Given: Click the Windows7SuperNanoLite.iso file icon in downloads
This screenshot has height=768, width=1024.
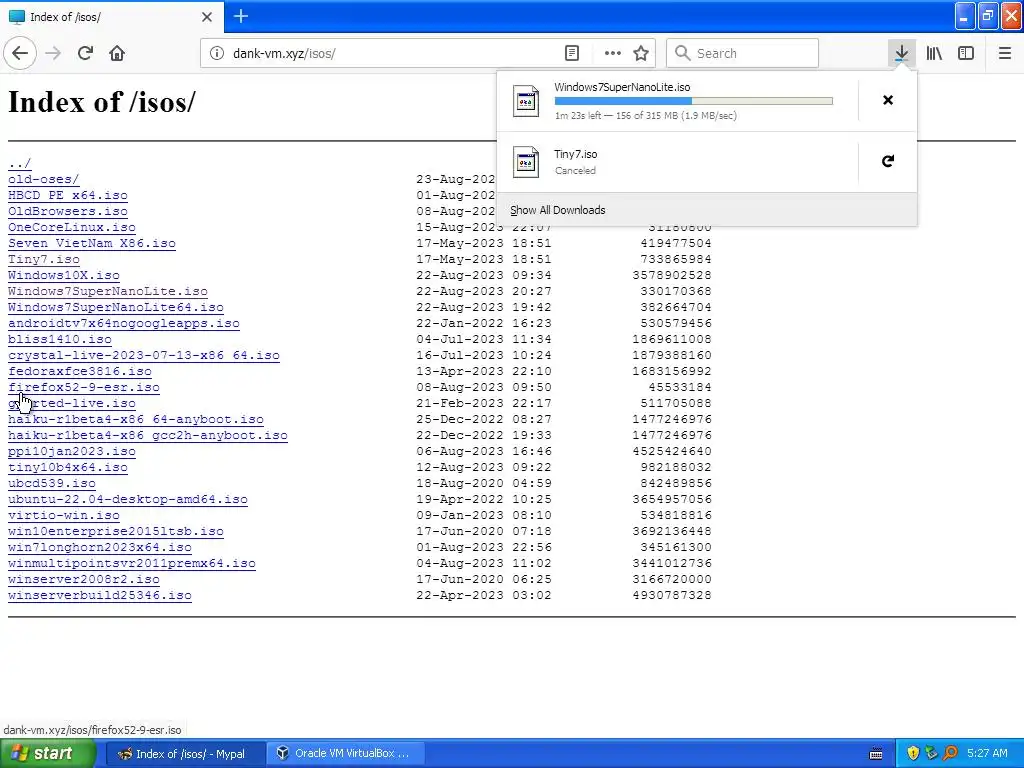Looking at the screenshot, I should [526, 101].
